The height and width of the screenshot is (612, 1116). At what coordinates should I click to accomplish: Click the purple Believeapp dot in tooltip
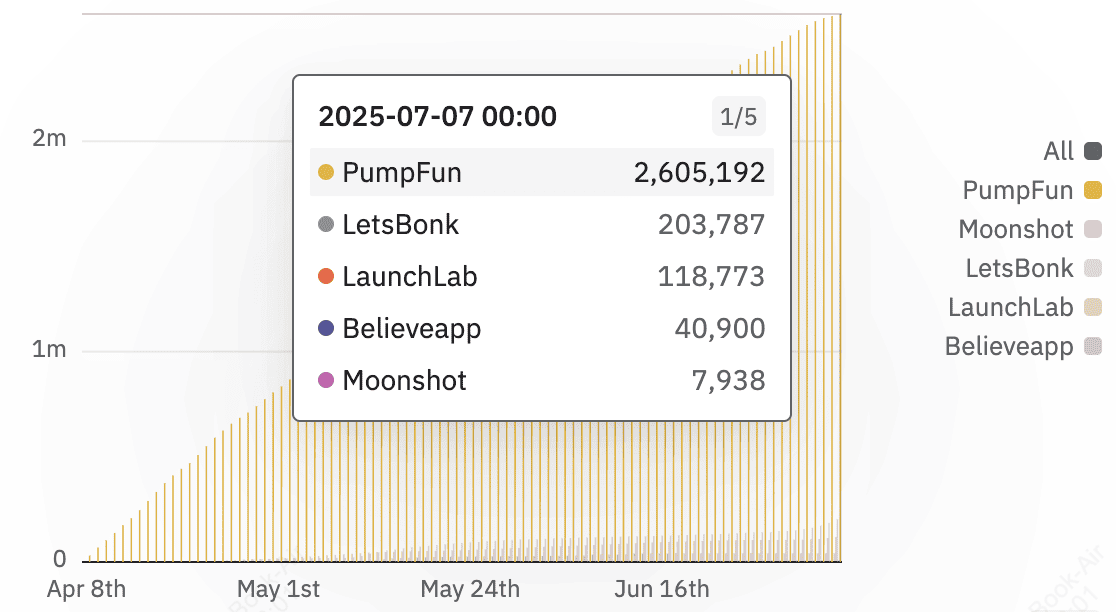point(326,328)
